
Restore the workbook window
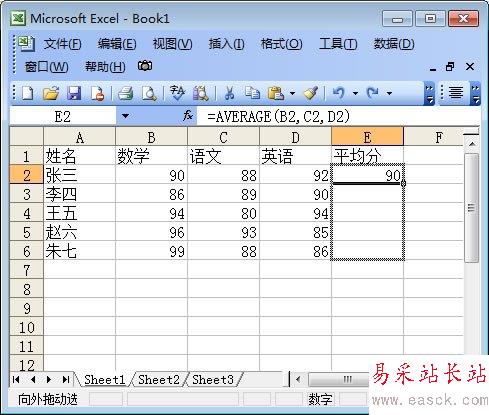[450, 67]
